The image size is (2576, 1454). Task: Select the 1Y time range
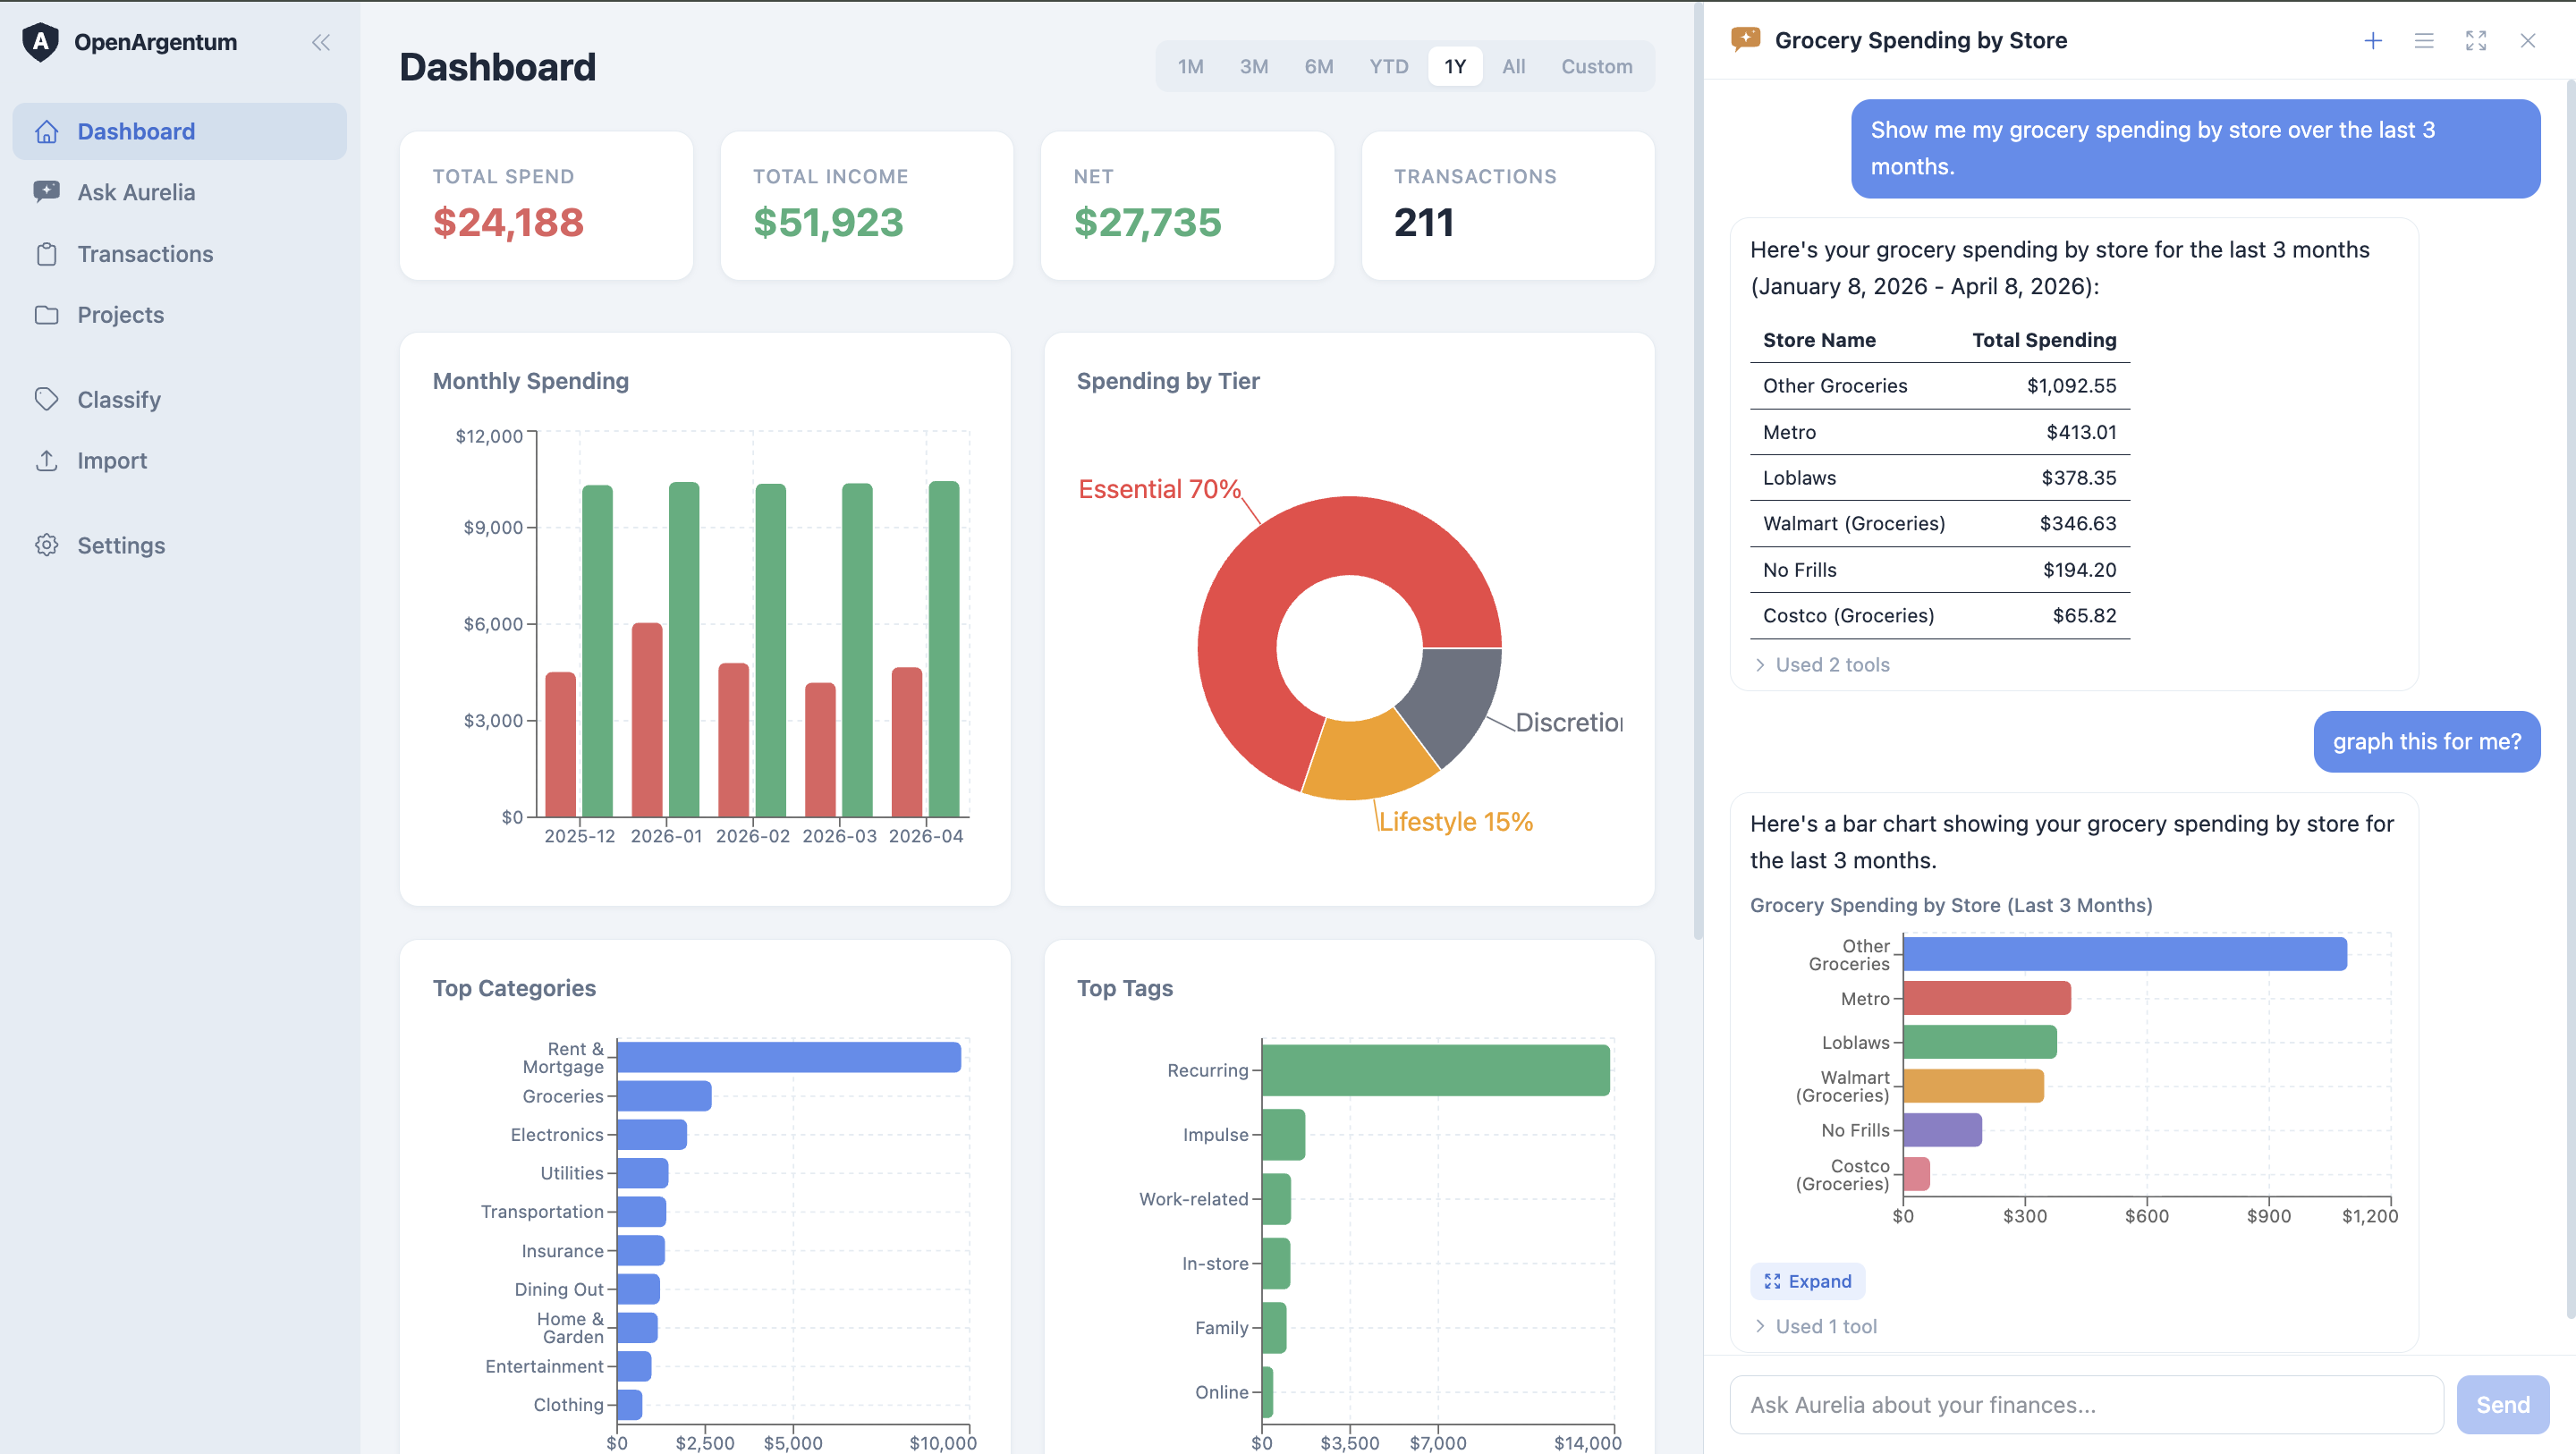1455,66
